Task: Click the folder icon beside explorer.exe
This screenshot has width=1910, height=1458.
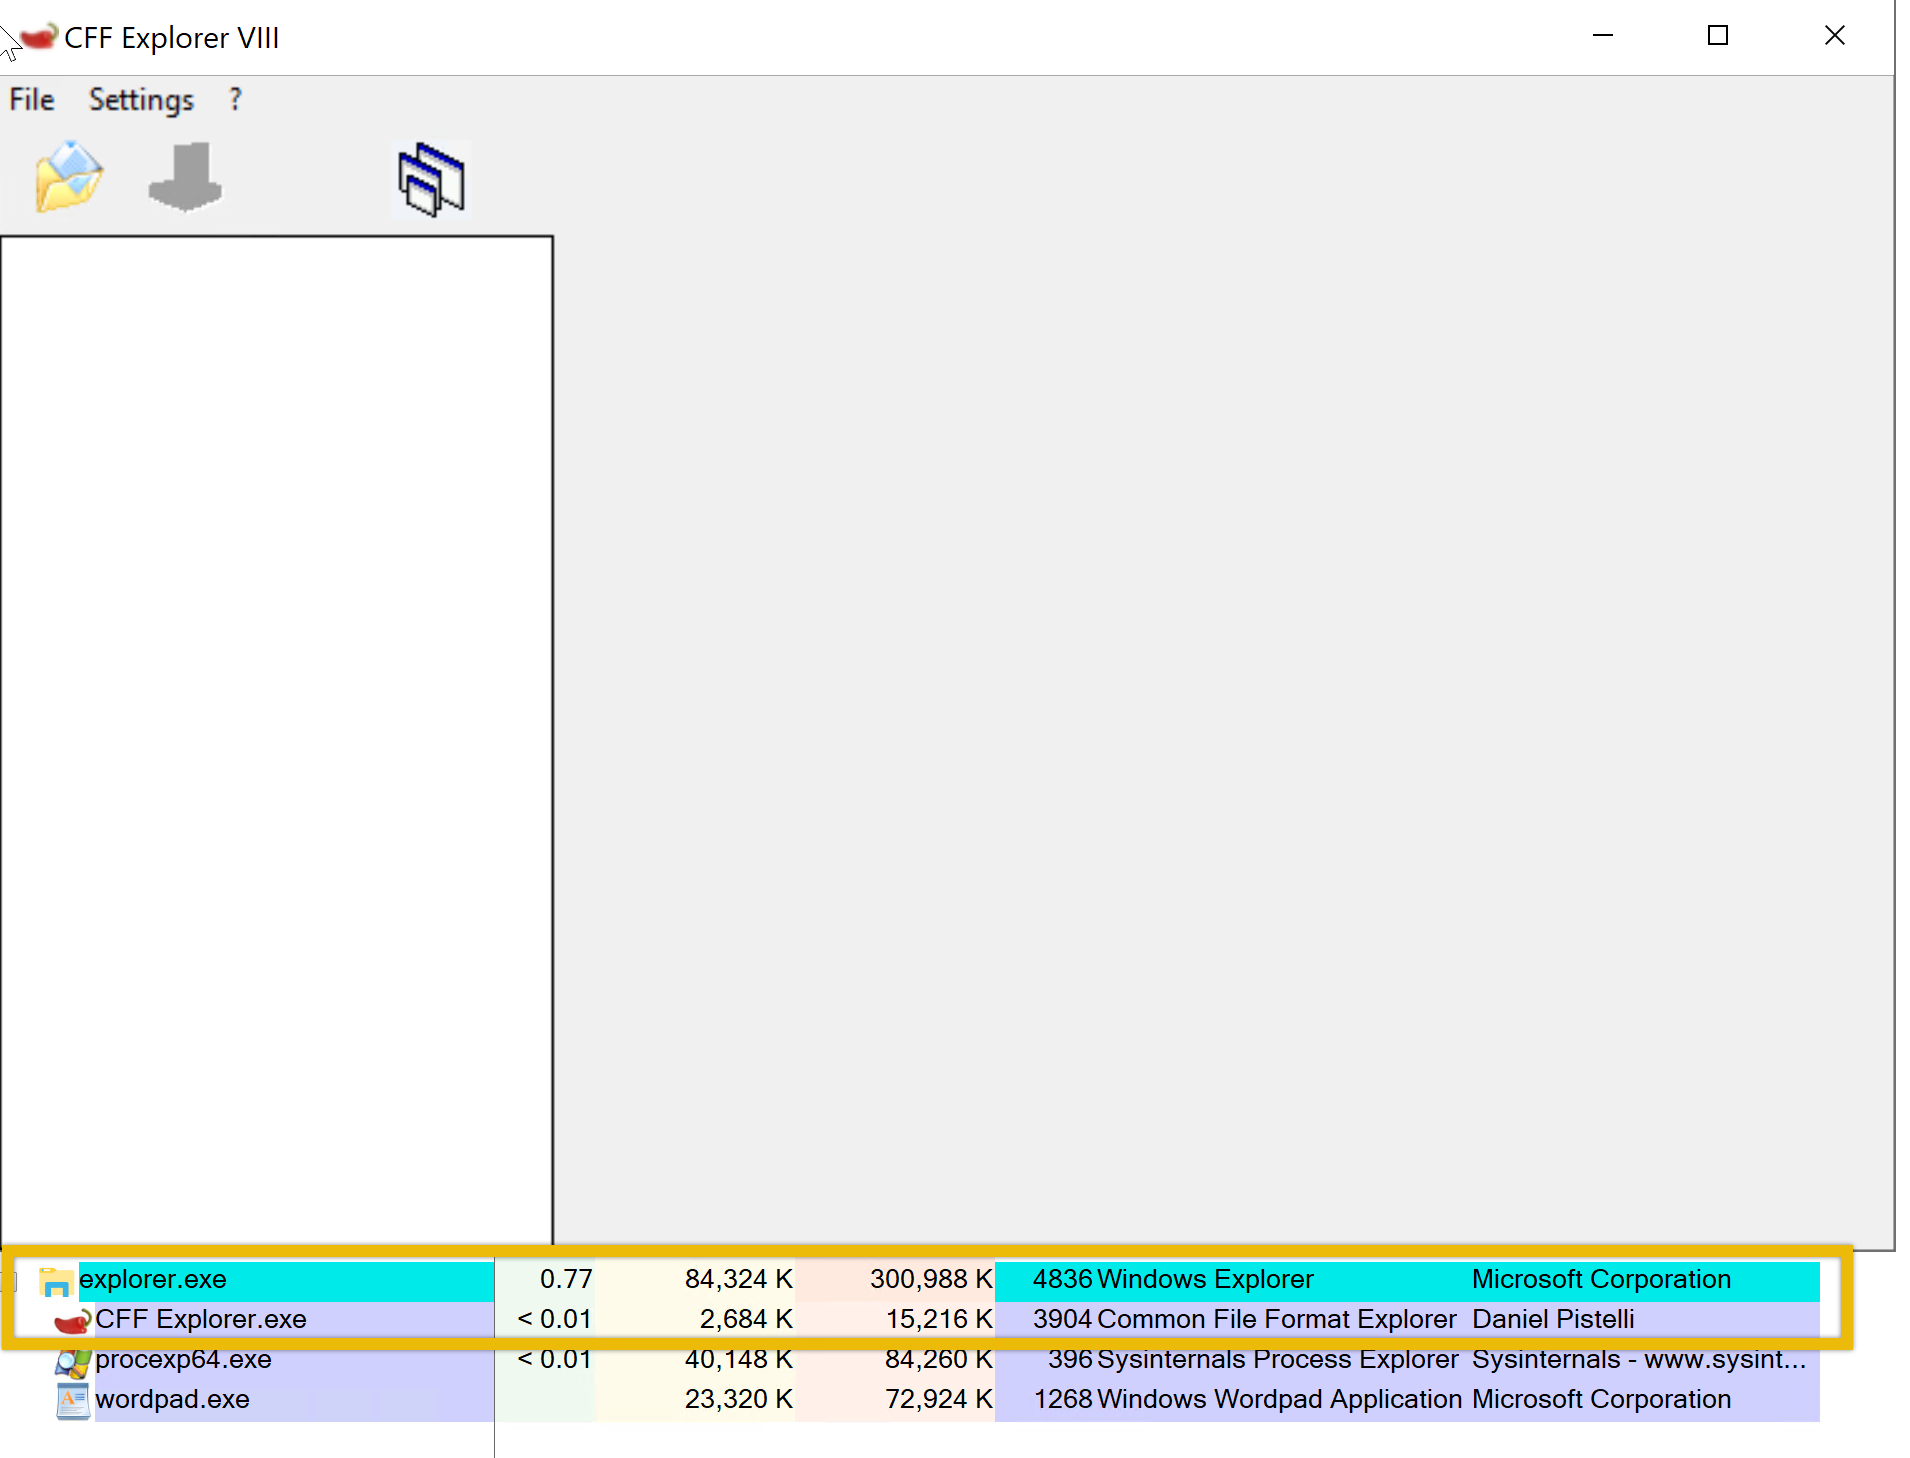Action: pyautogui.click(x=55, y=1280)
